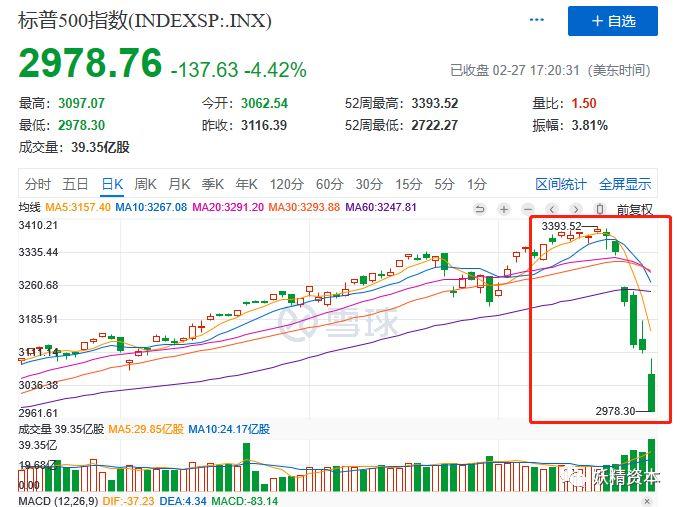This screenshot has width=682, height=507.
Task: Open the 前复权 adjustment dropdown
Action: click(634, 208)
